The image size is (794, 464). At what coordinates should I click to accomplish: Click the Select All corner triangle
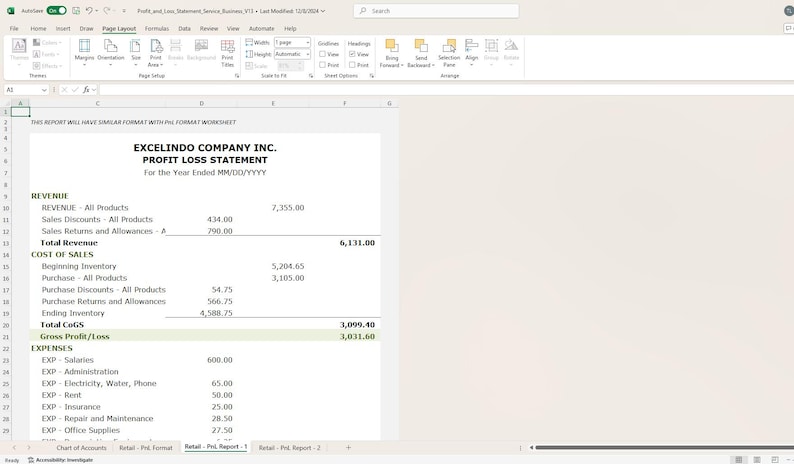7,103
